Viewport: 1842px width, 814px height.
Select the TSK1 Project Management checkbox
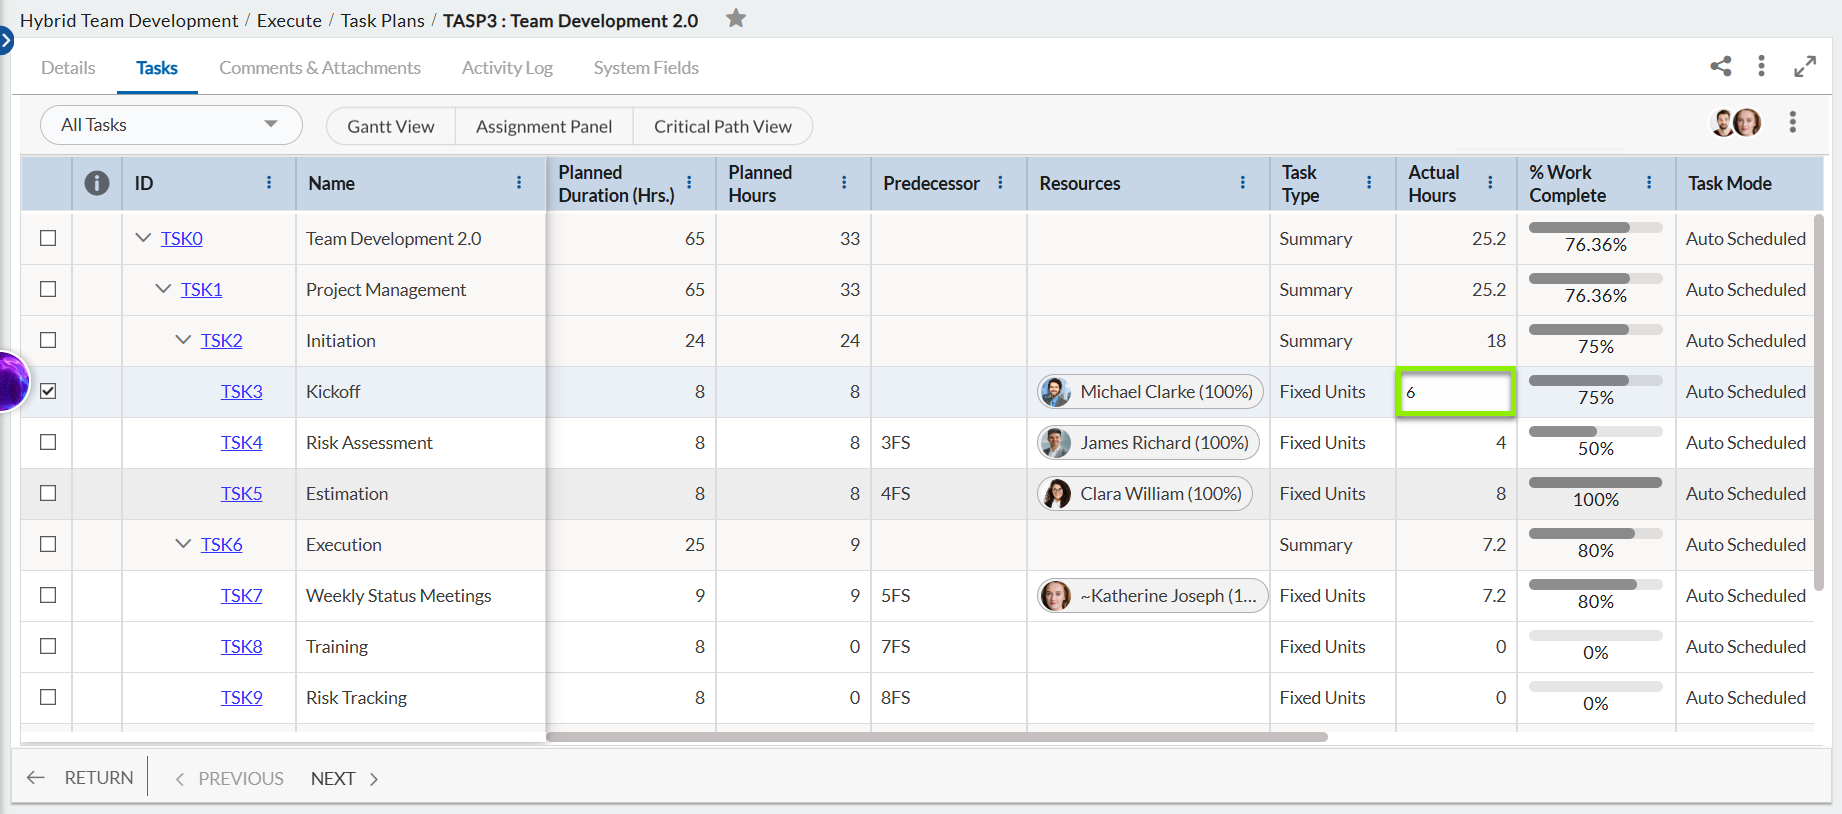tap(48, 289)
